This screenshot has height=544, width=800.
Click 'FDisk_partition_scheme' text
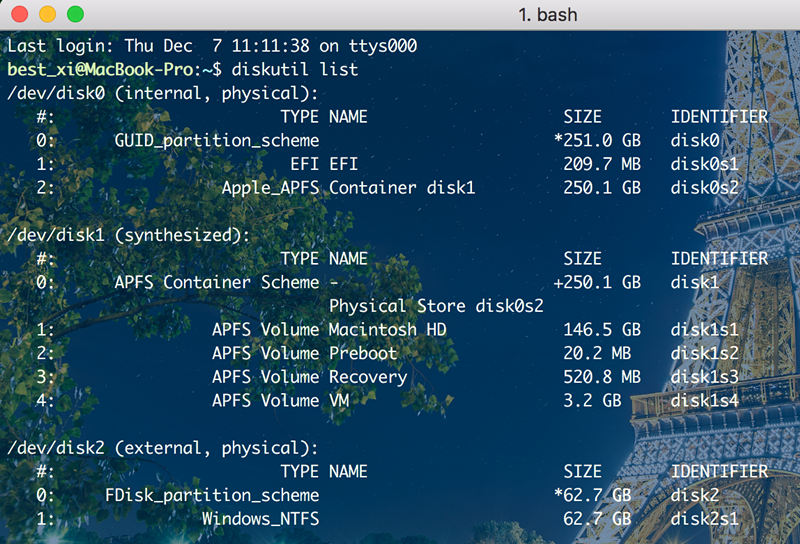click(x=212, y=495)
